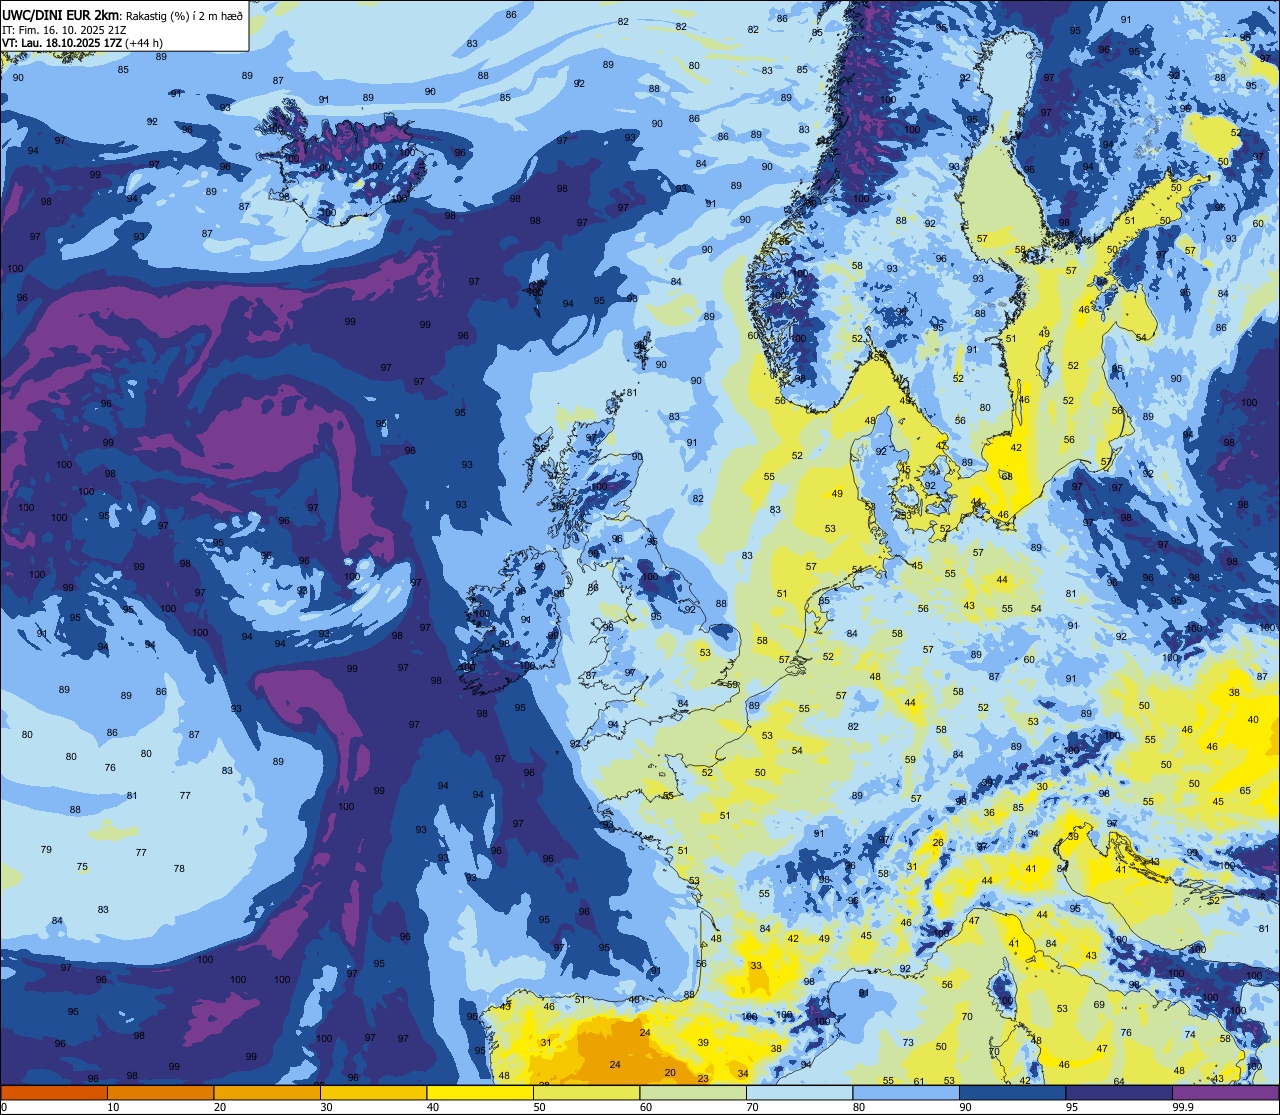Select the 95–99.9 navy legend color

tap(1119, 1092)
